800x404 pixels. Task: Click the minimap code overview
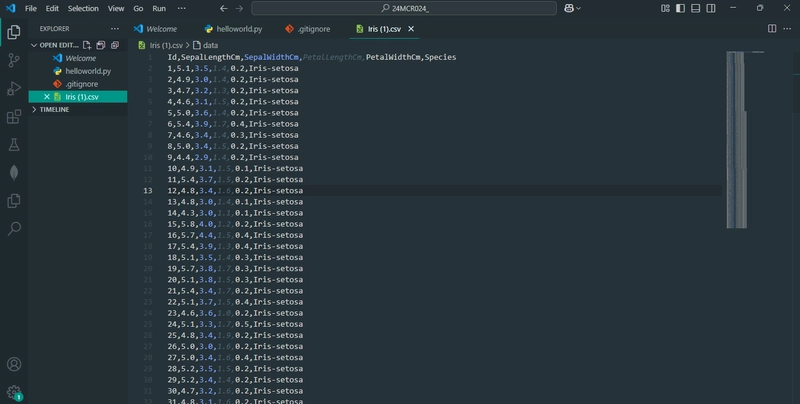coord(737,139)
